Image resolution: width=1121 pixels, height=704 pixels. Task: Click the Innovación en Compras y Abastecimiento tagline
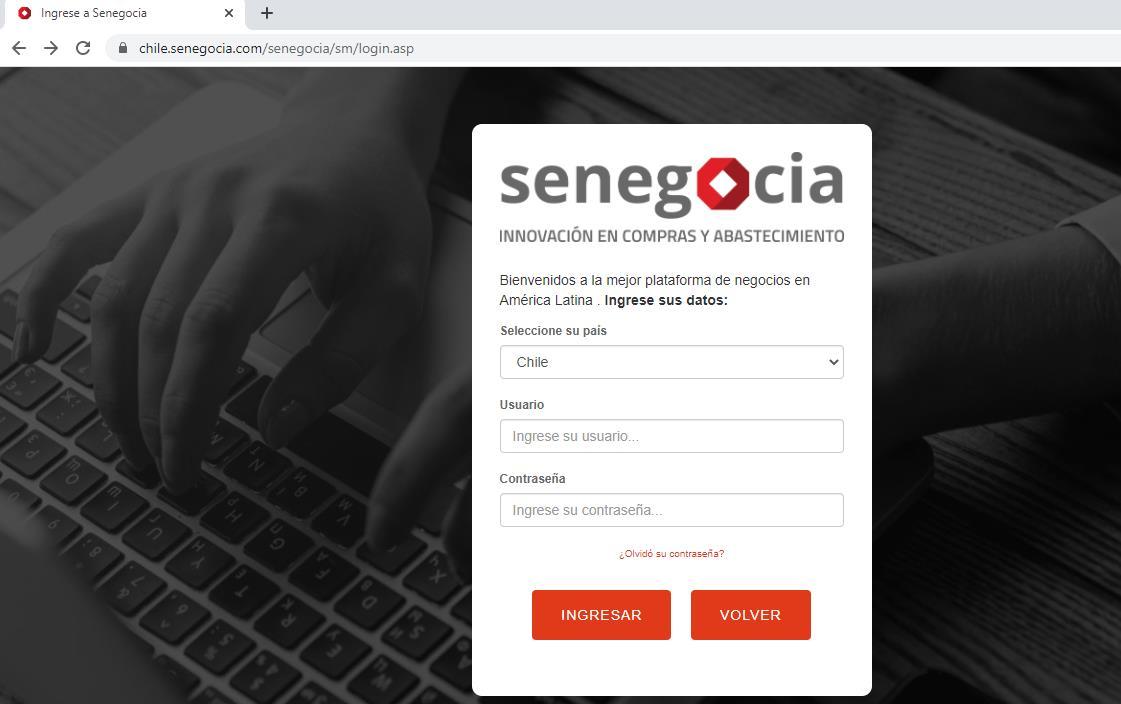(671, 236)
